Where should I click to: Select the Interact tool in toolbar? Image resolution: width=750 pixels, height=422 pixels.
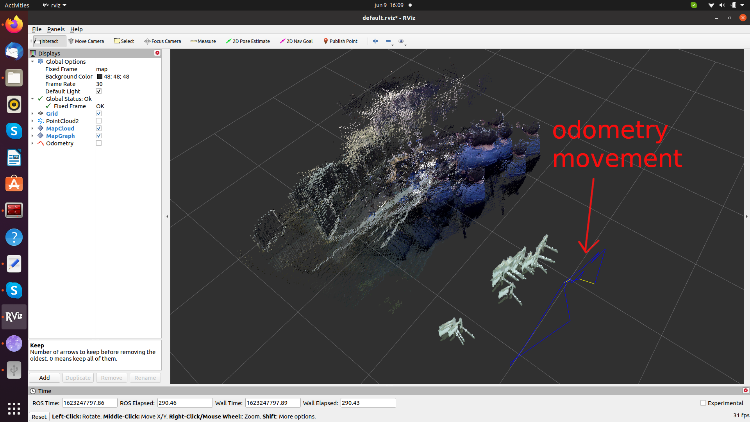(x=47, y=41)
